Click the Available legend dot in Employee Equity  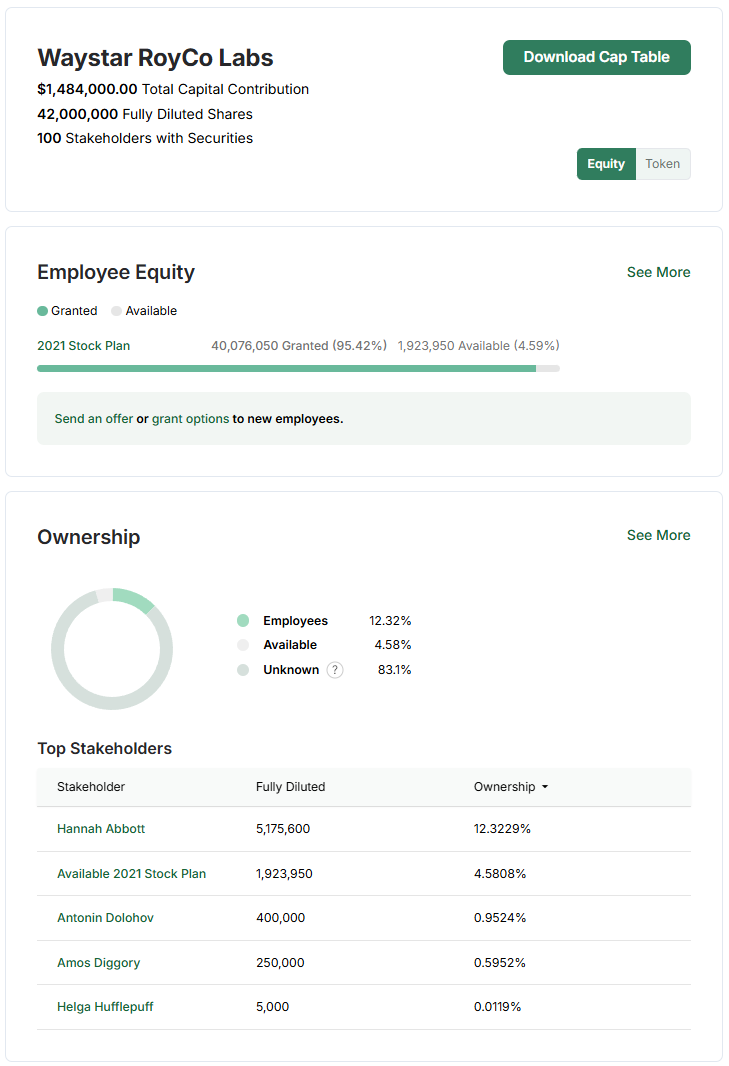point(116,311)
